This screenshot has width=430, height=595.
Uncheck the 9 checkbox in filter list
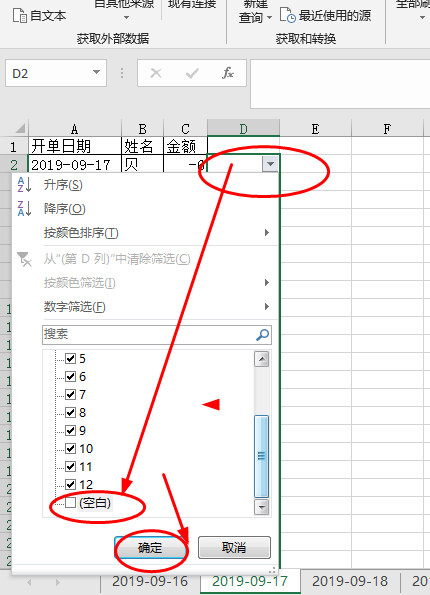click(71, 430)
